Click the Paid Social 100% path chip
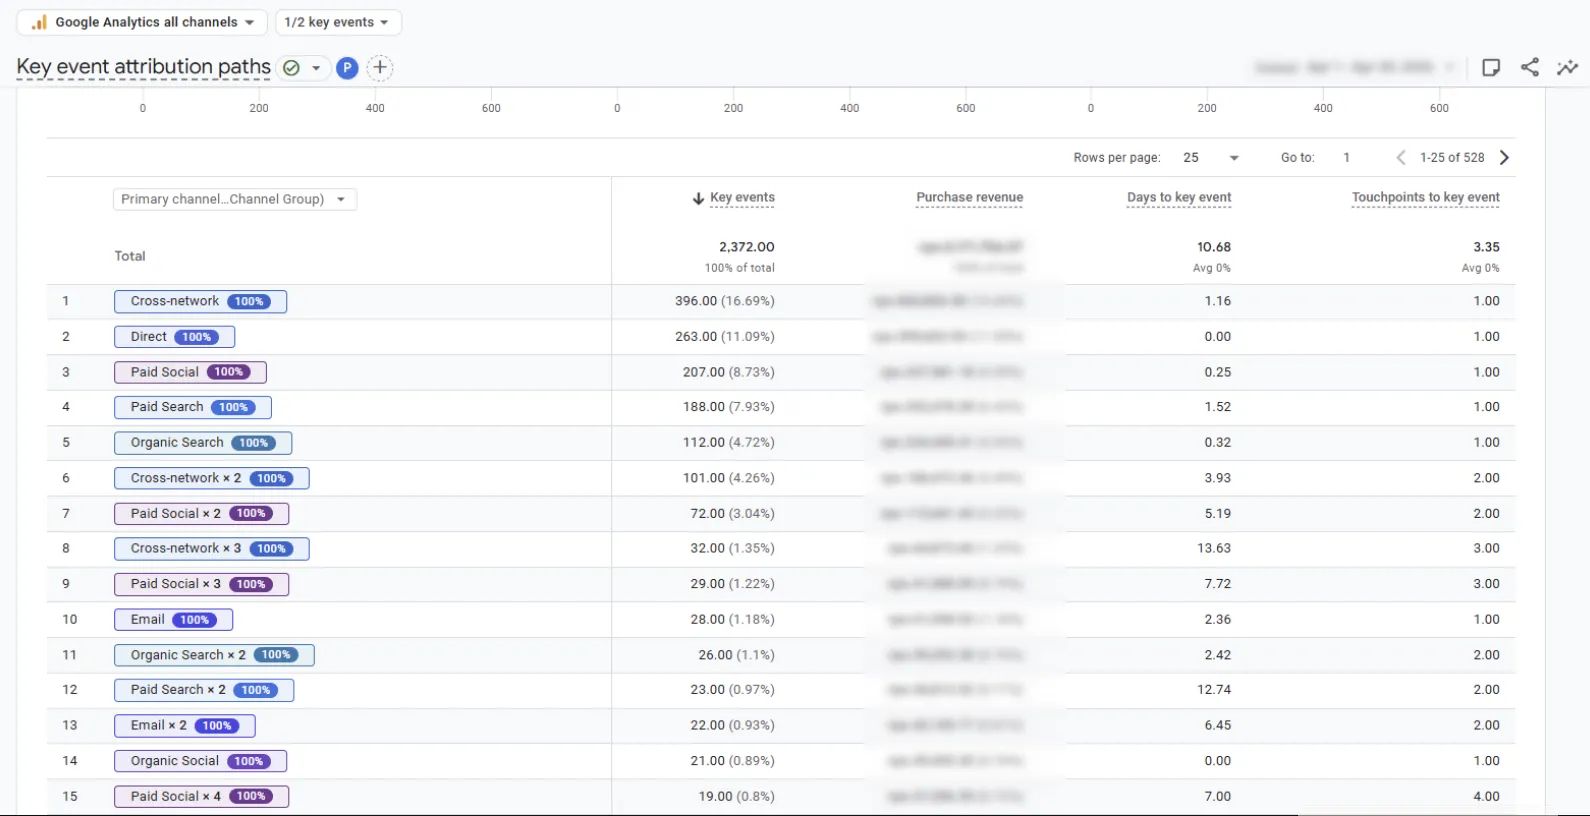This screenshot has width=1590, height=816. click(x=190, y=372)
